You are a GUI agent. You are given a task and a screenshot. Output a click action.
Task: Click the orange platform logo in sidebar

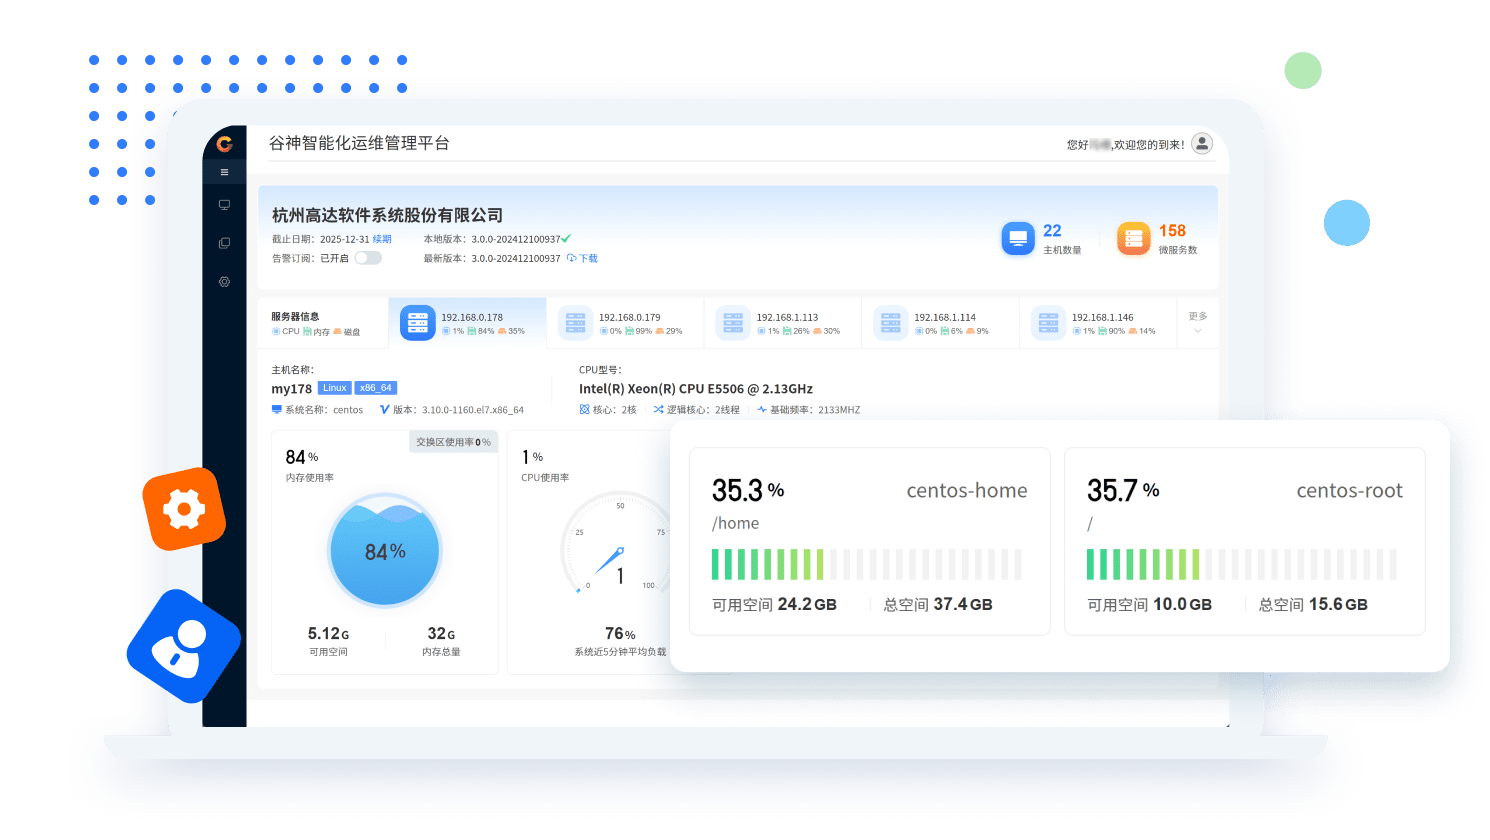tap(225, 144)
